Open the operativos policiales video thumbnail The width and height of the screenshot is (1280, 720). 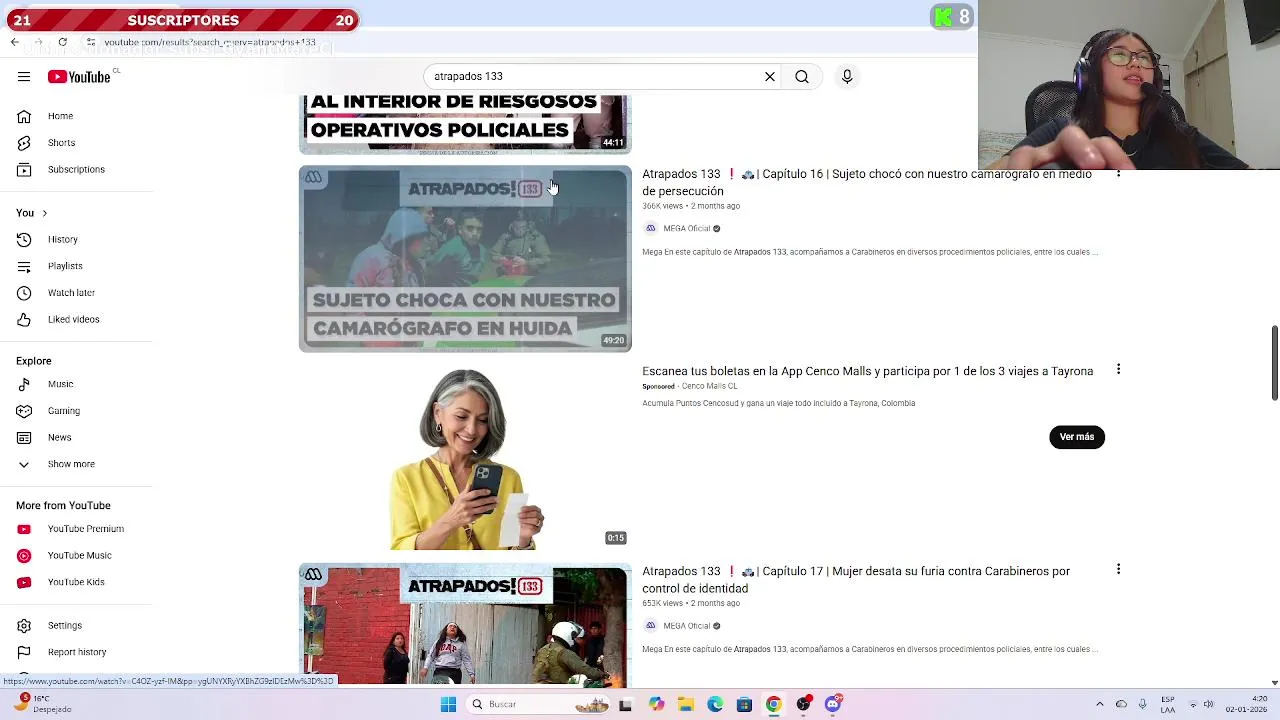[x=465, y=123]
